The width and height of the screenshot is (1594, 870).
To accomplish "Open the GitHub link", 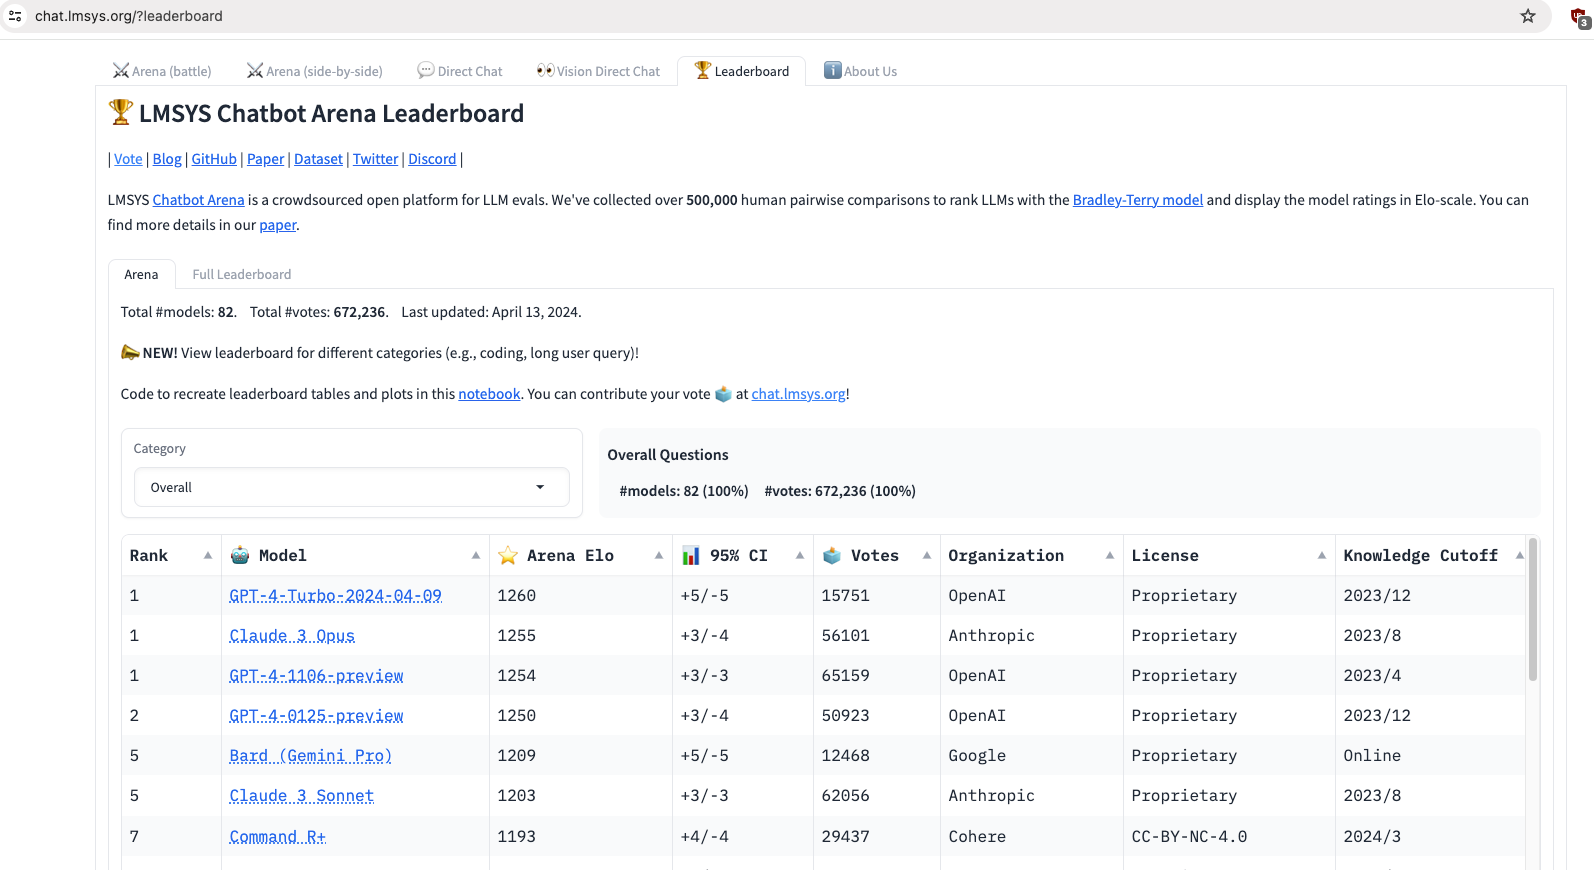I will [x=214, y=159].
